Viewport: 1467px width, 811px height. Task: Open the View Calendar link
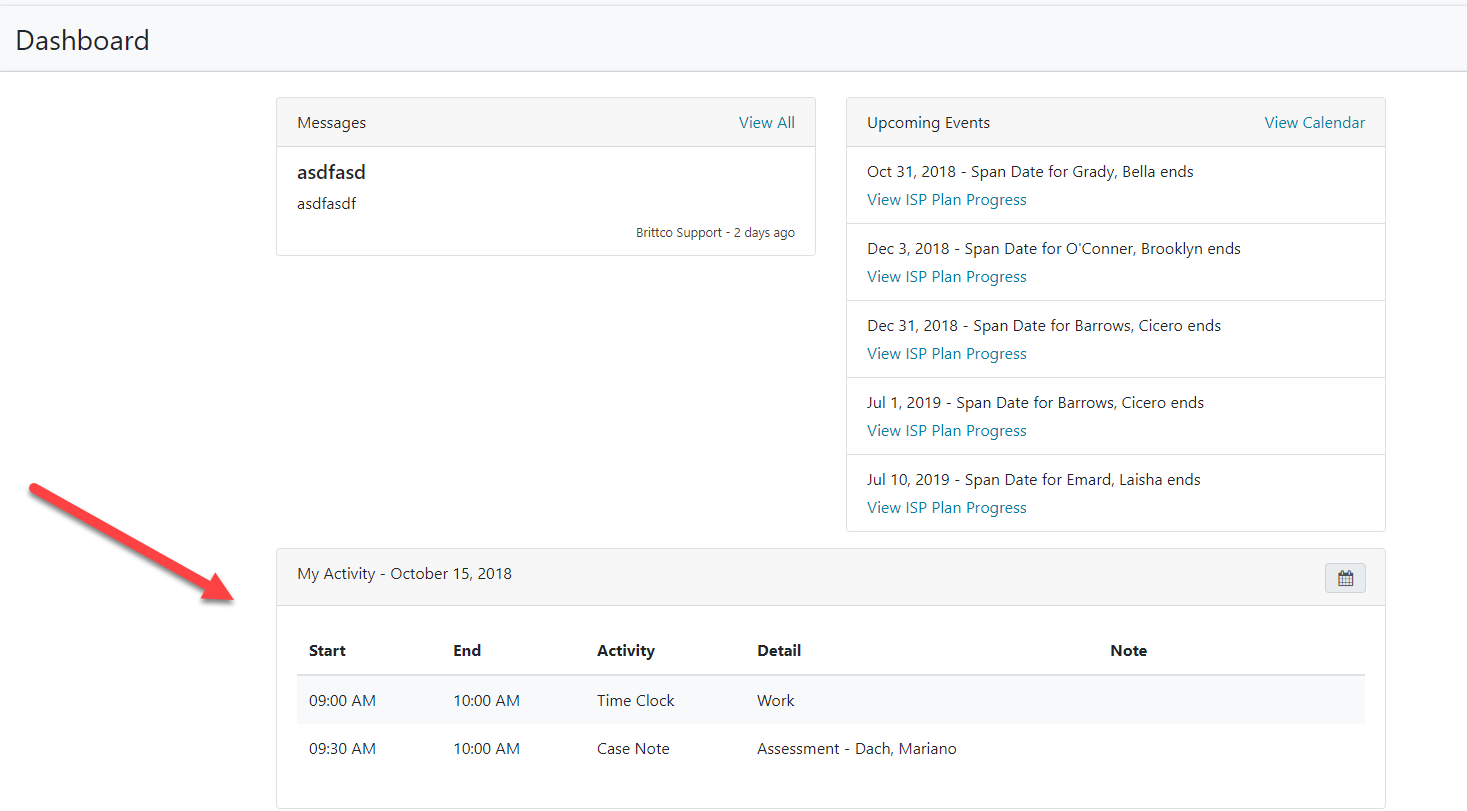(x=1314, y=123)
